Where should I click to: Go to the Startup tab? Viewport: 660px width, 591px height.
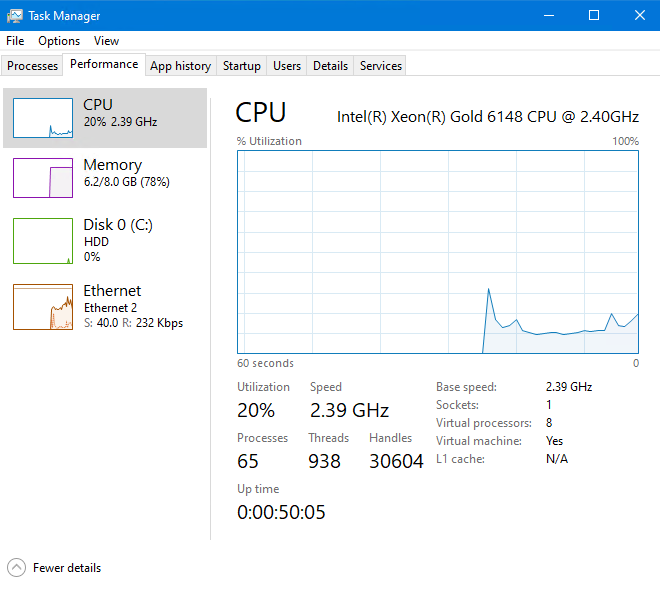(x=241, y=66)
